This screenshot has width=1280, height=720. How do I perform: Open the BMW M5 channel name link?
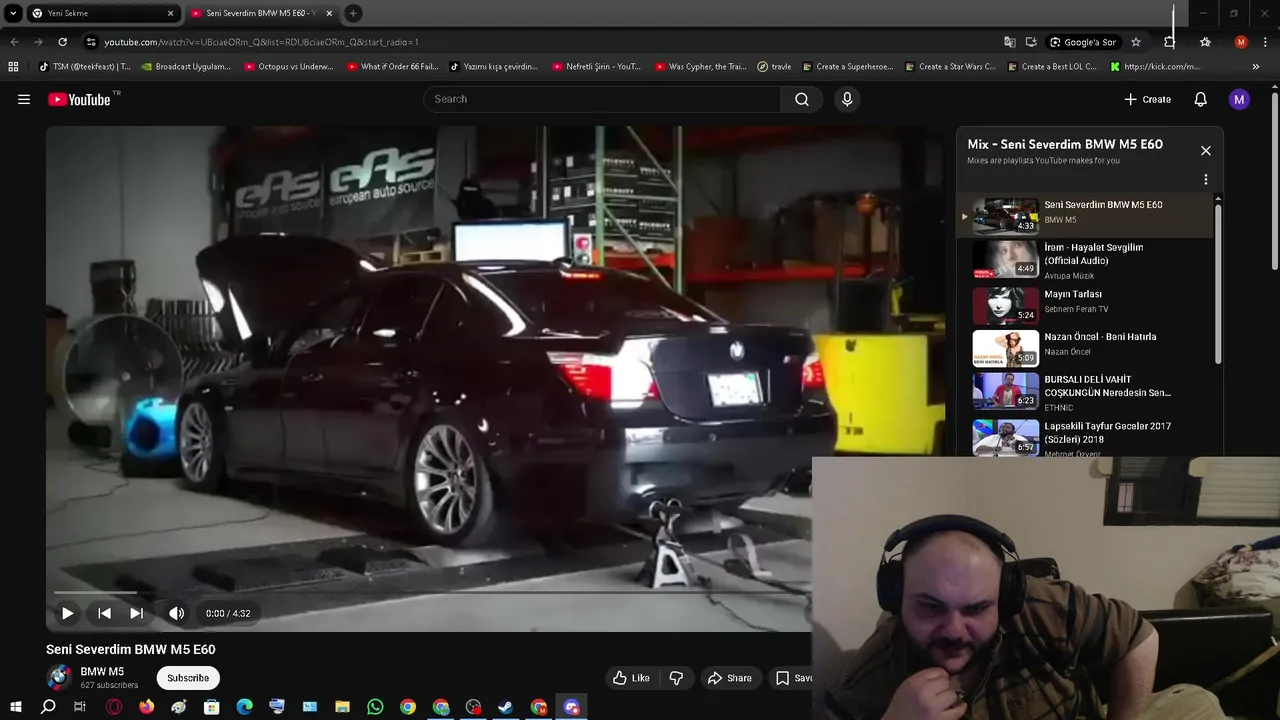tap(102, 672)
